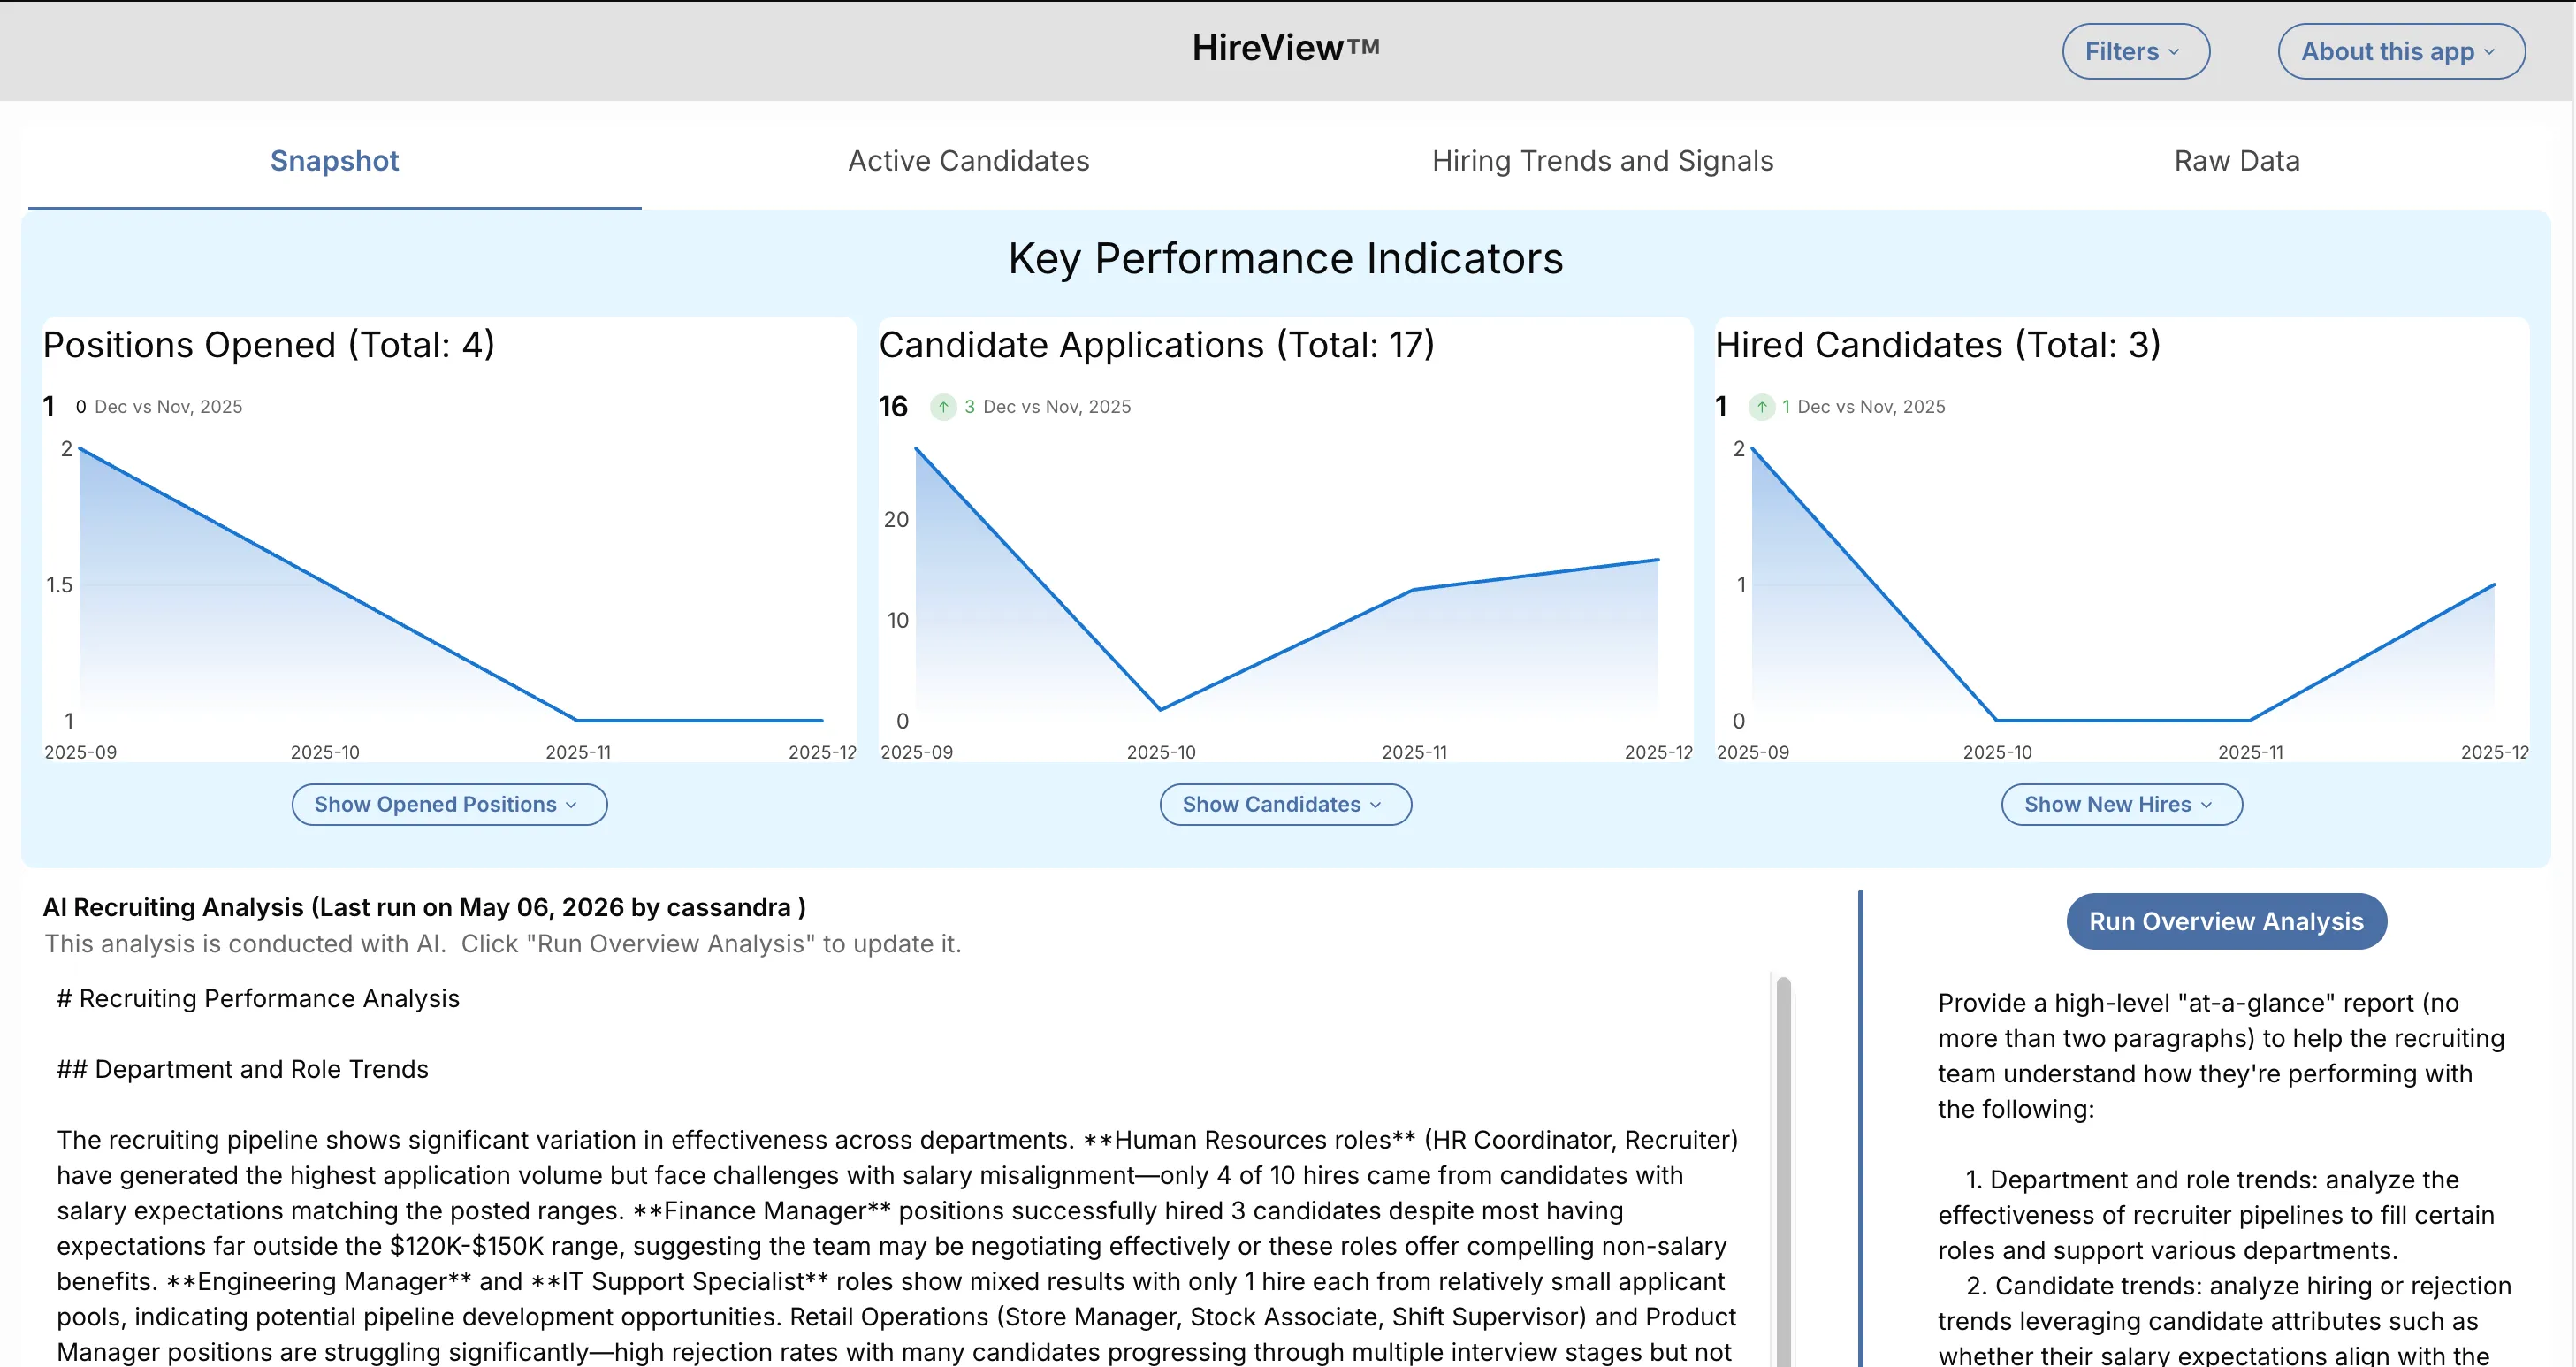Open the Hiring Trends and Signals tab
The image size is (2576, 1367).
(x=1602, y=161)
